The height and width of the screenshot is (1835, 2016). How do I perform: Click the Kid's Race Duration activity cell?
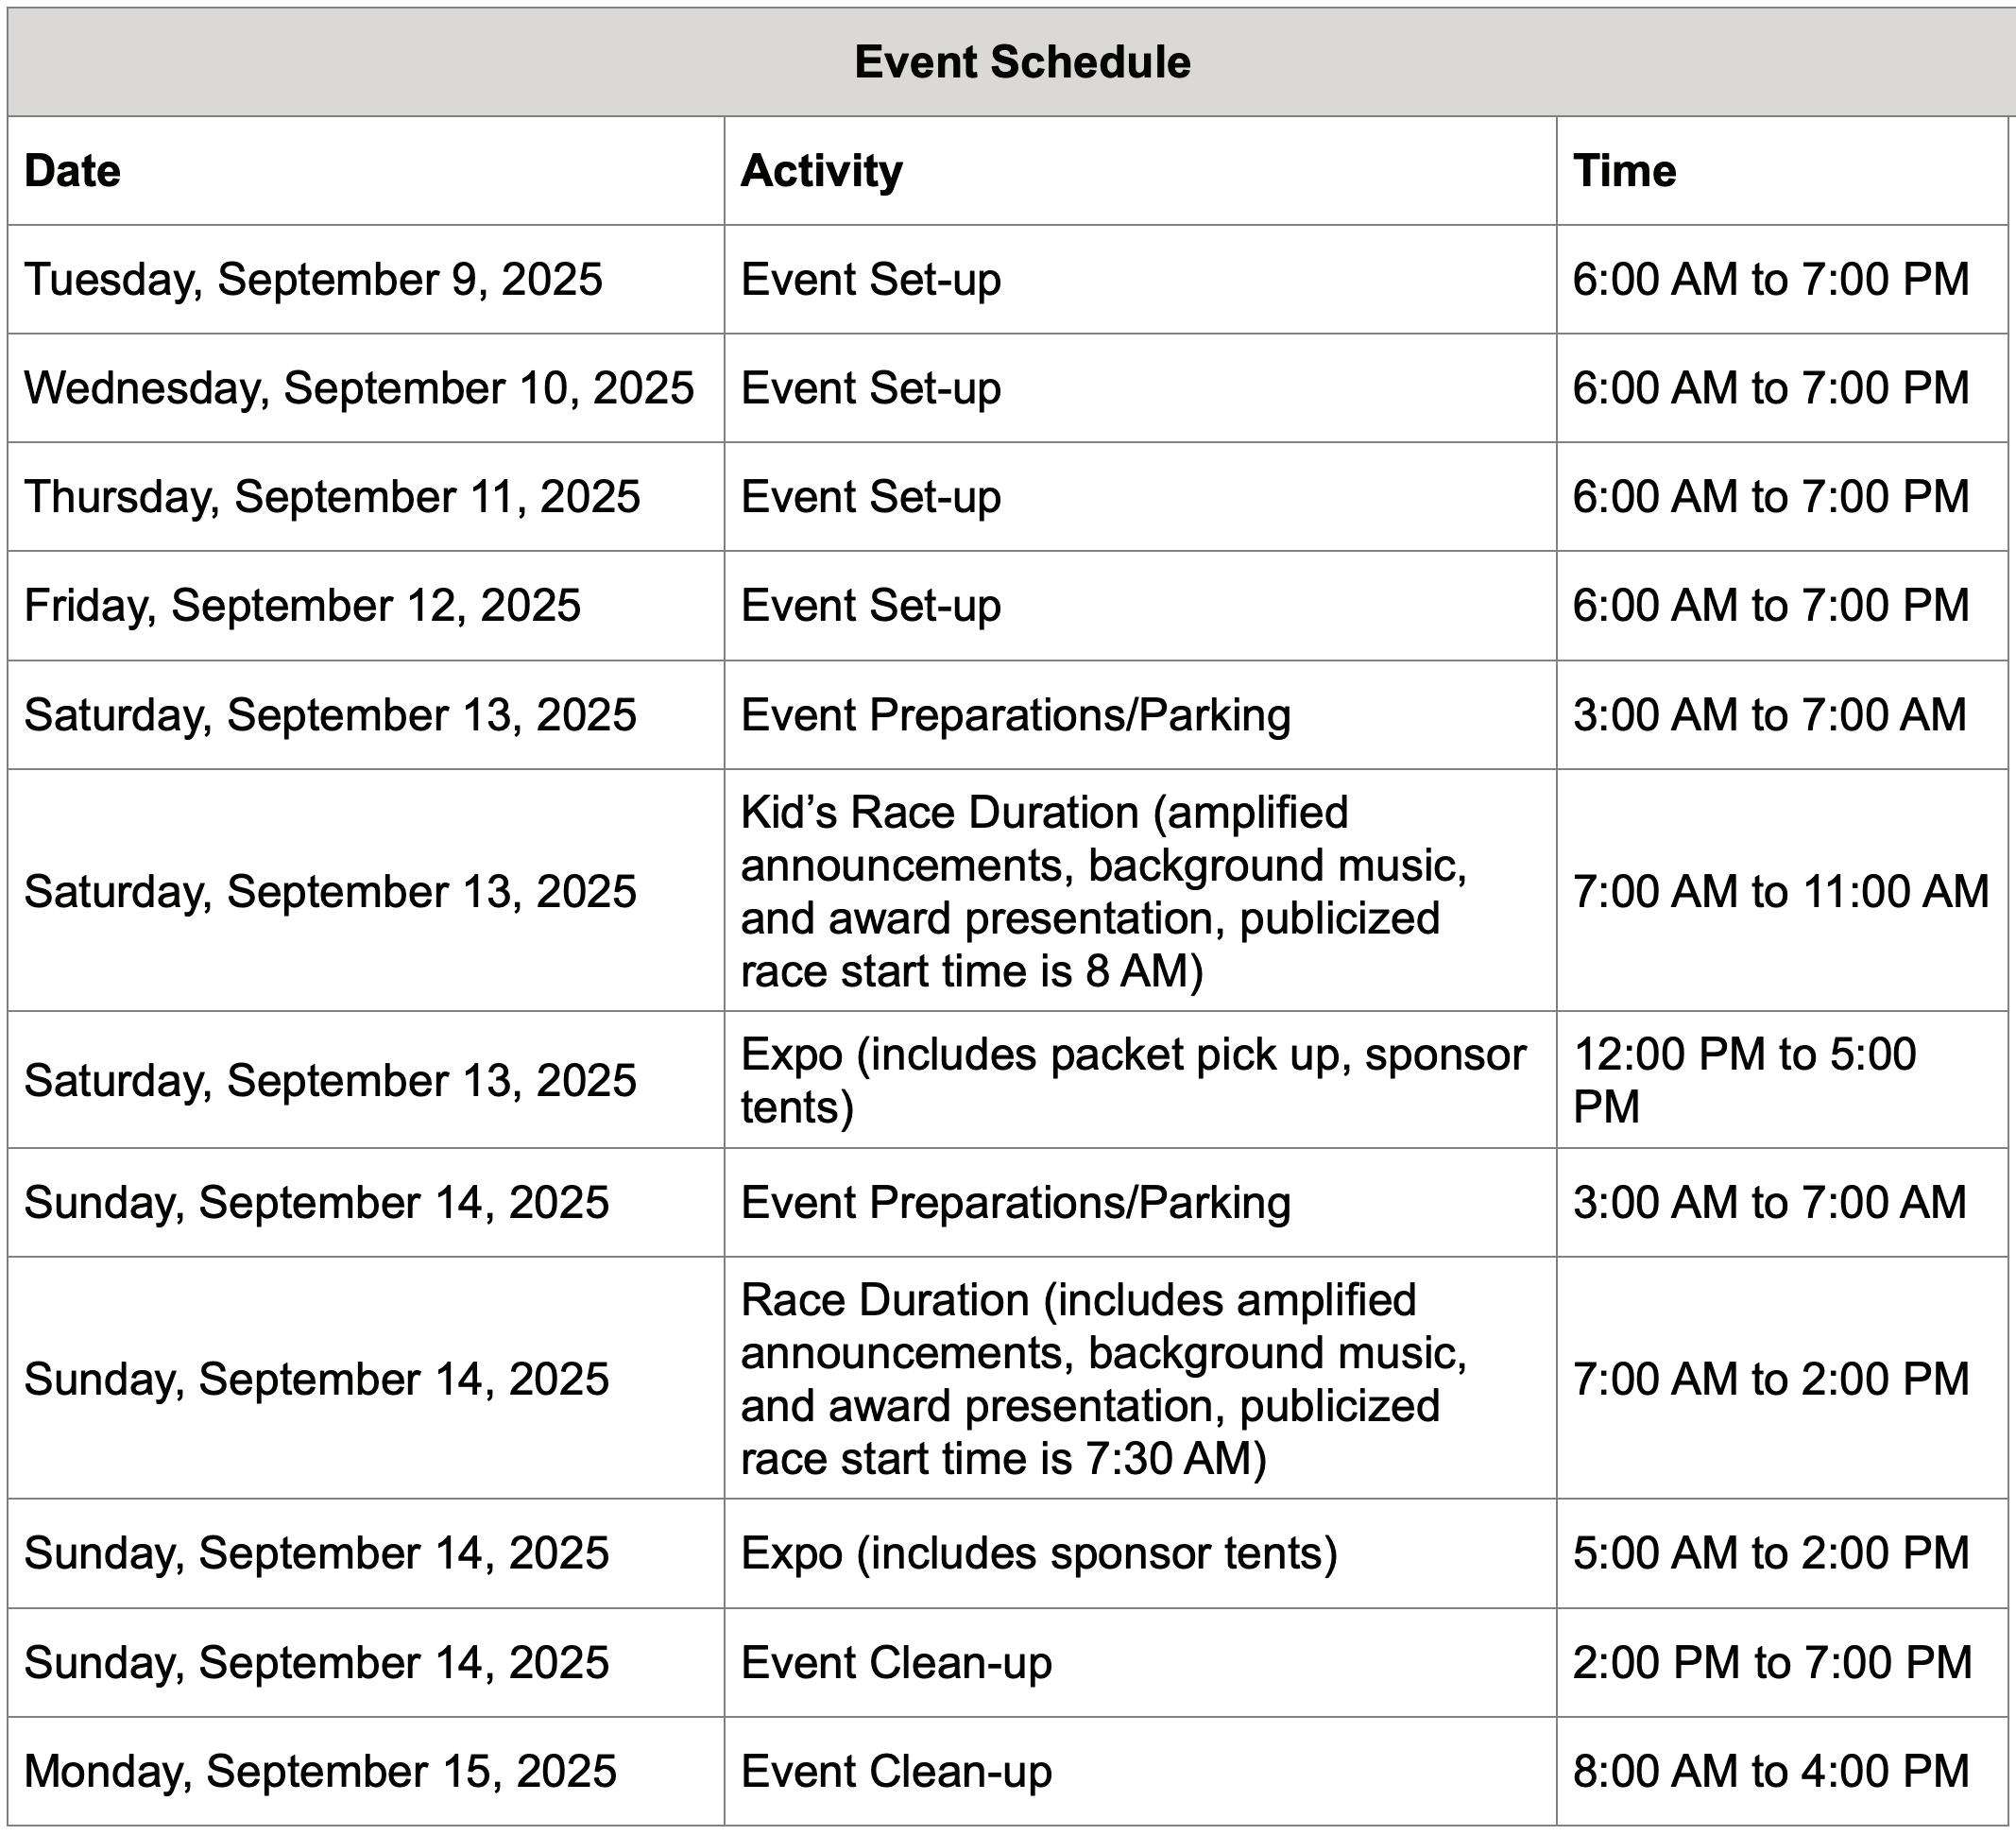(1103, 891)
